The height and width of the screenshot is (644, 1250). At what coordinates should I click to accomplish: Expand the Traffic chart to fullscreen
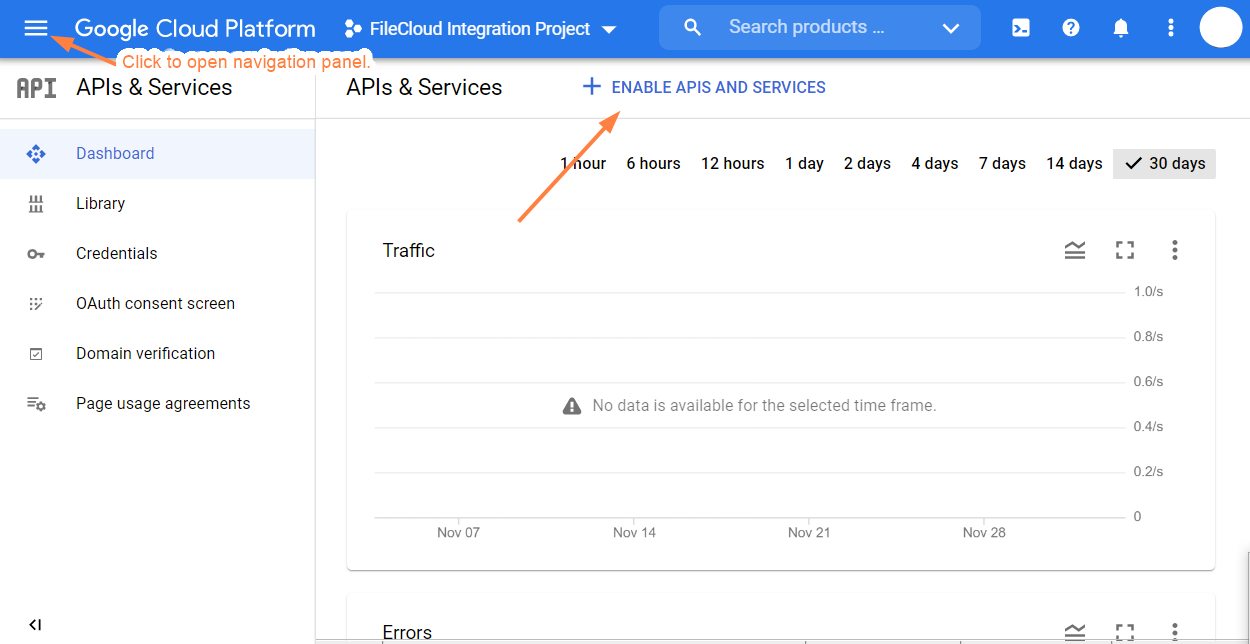coord(1124,250)
